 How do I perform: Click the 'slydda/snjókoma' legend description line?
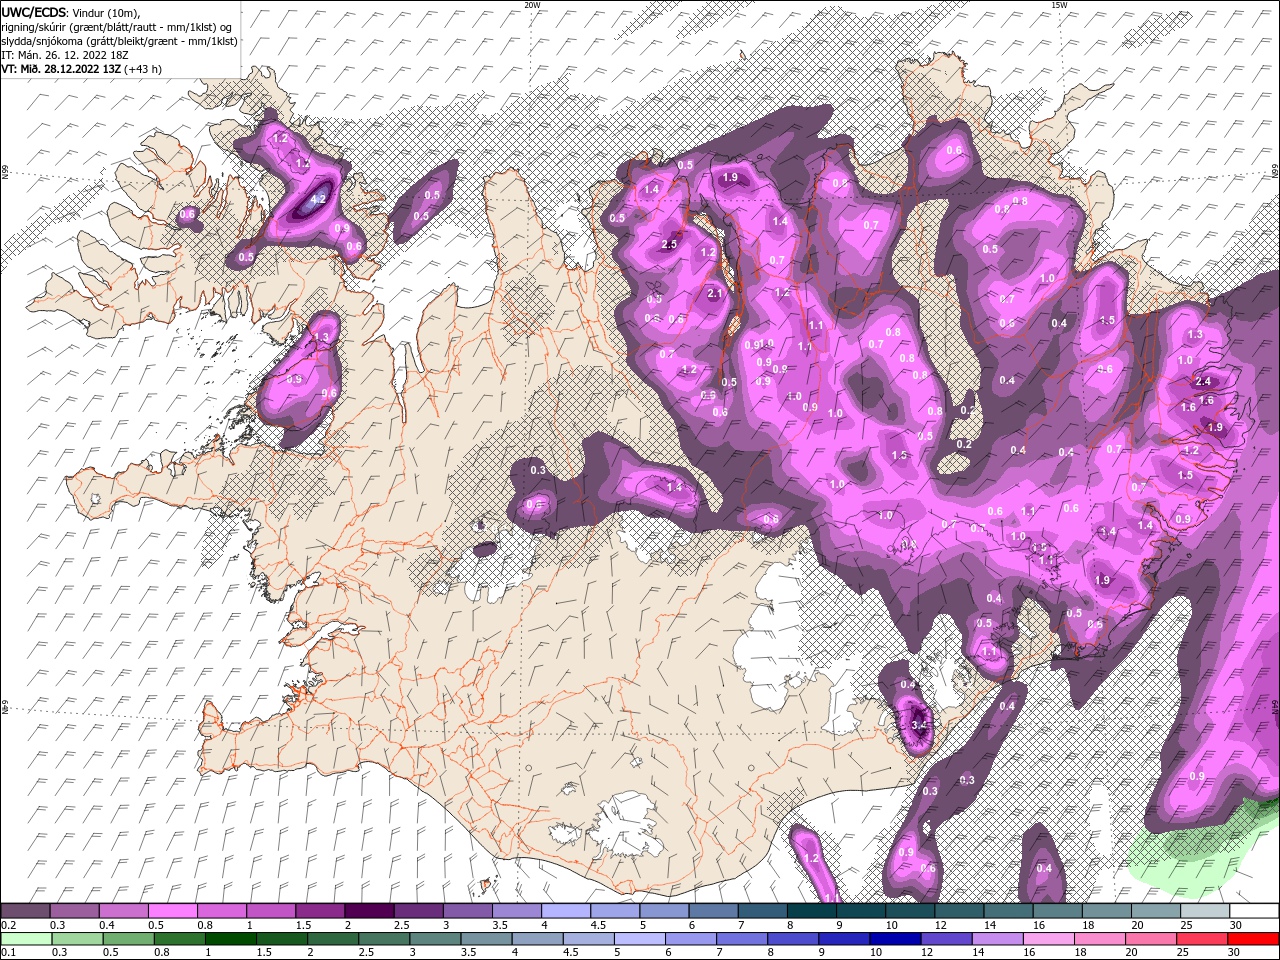pyautogui.click(x=119, y=41)
